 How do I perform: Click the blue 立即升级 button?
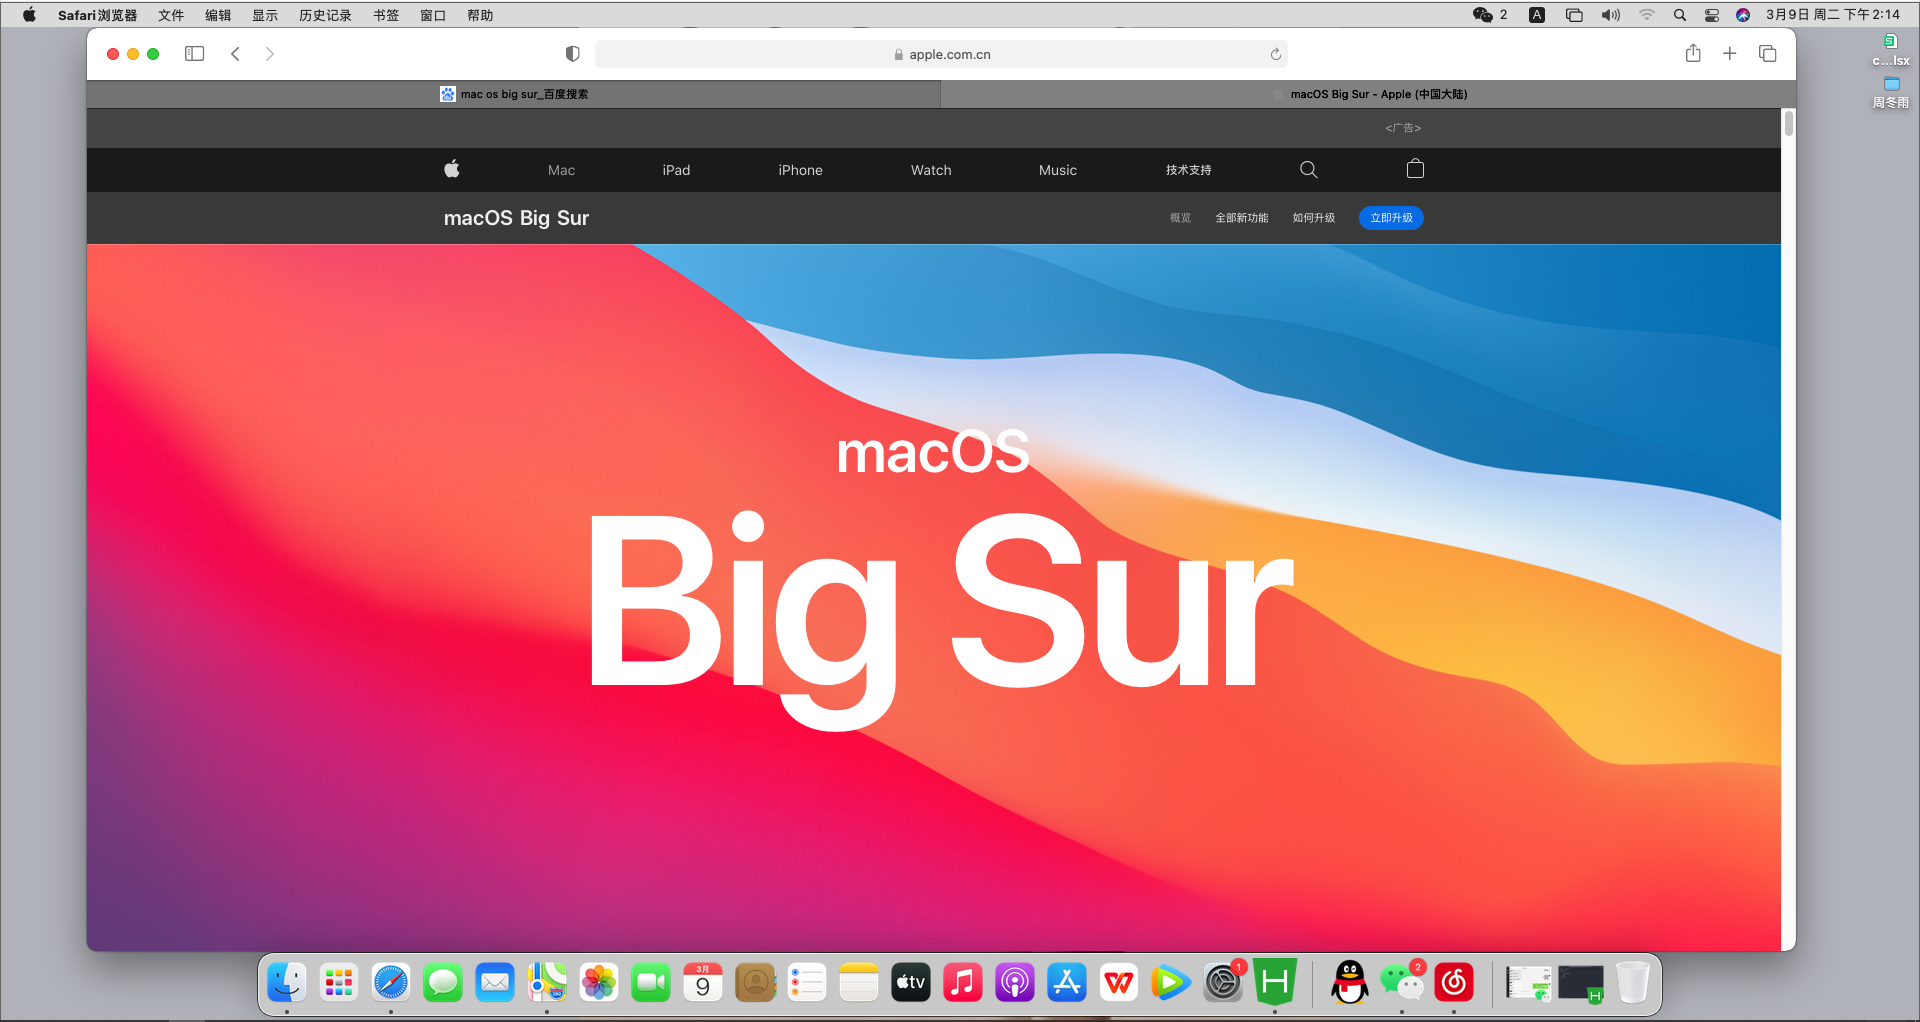1391,218
